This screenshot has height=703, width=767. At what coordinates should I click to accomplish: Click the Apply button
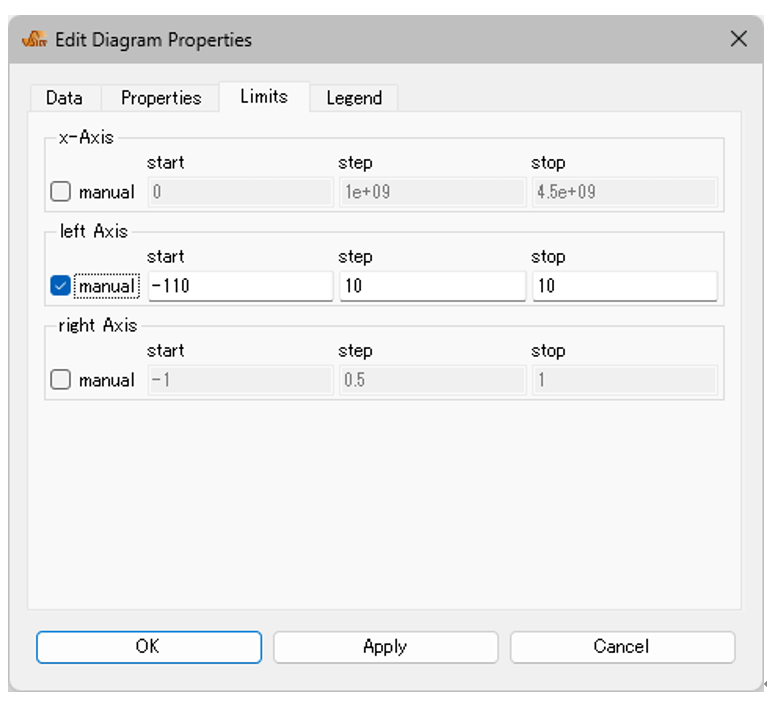[x=385, y=647]
